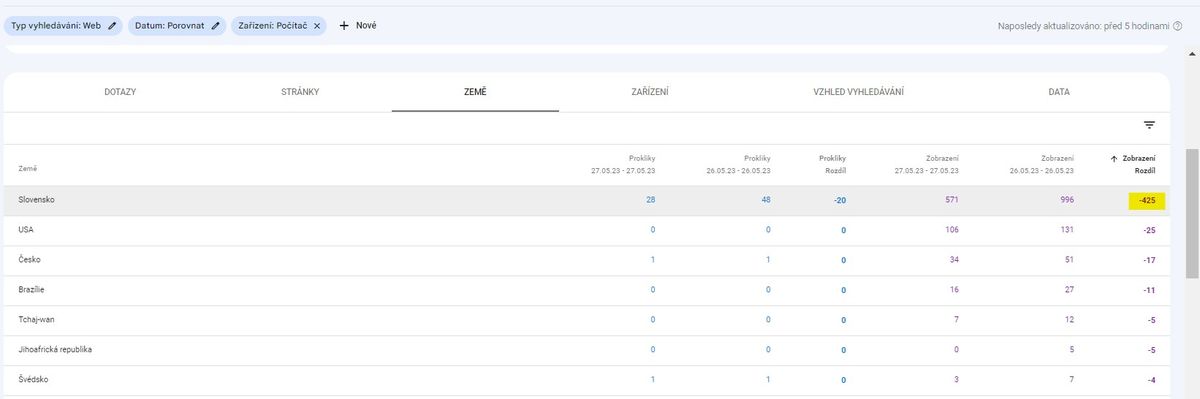Sort by the Země column header
Screen dimensions: 1200x399
pyautogui.click(x=28, y=169)
